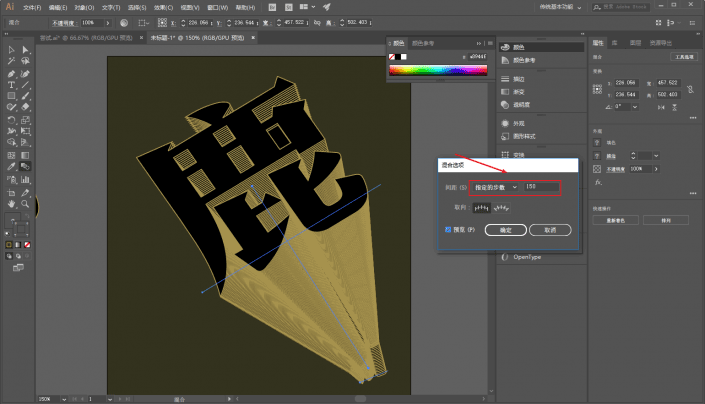This screenshot has height=404, width=705.
Task: Open the 文件(F) menu
Action: [x=32, y=8]
